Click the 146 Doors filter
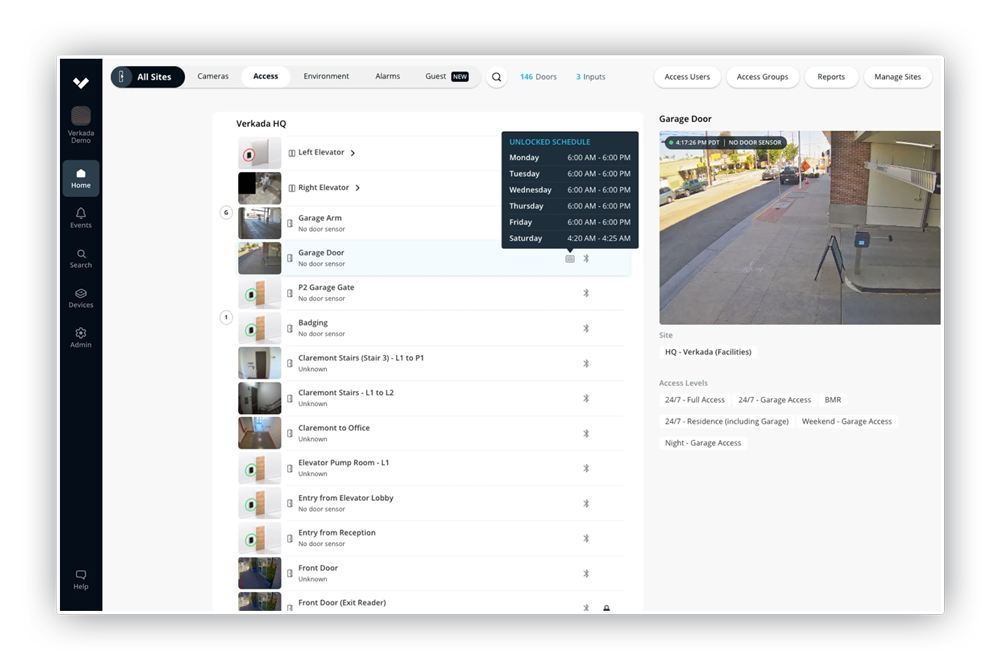Screen dimensions: 1000x669 tap(538, 77)
